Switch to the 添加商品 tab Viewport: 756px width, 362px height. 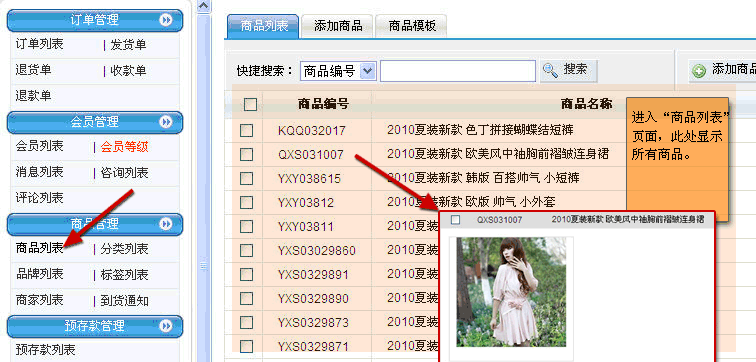338,26
